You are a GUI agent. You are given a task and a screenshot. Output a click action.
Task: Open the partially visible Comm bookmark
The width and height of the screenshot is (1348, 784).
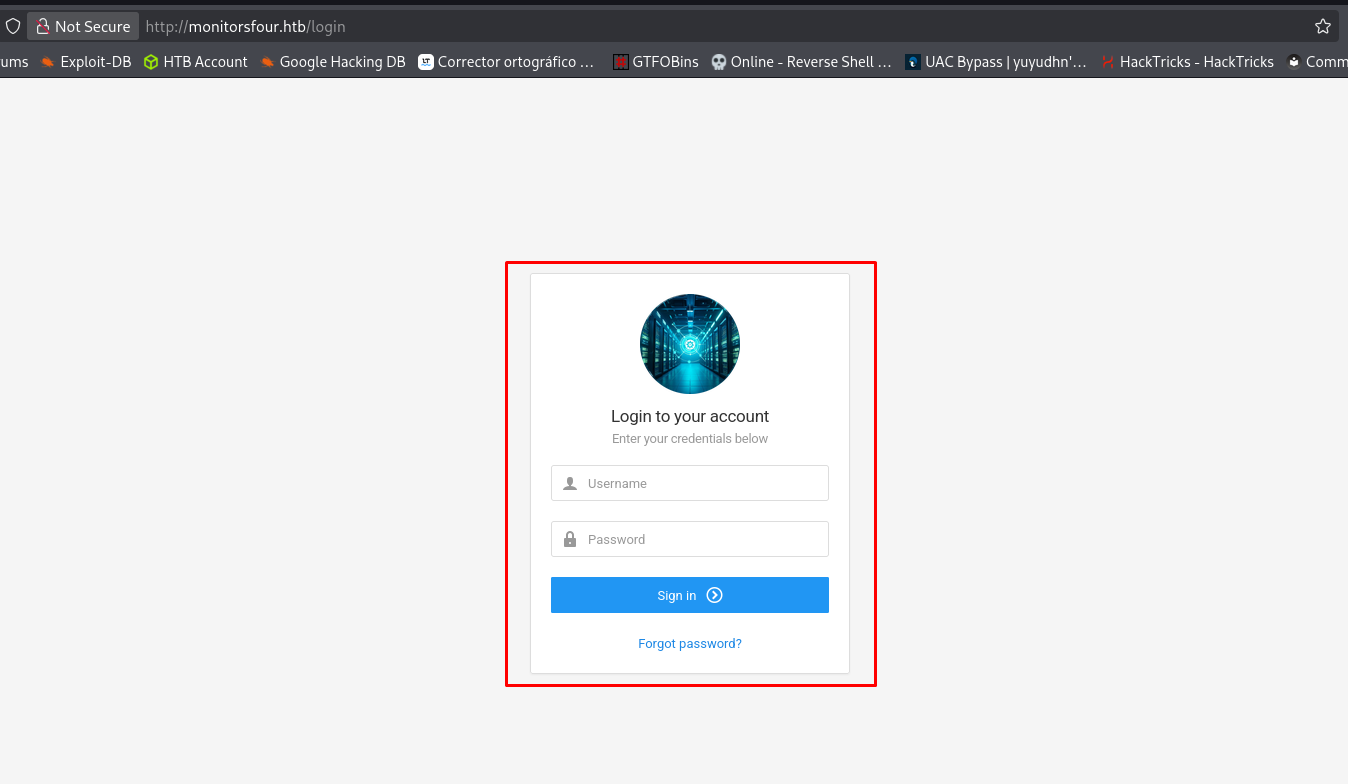[1318, 62]
